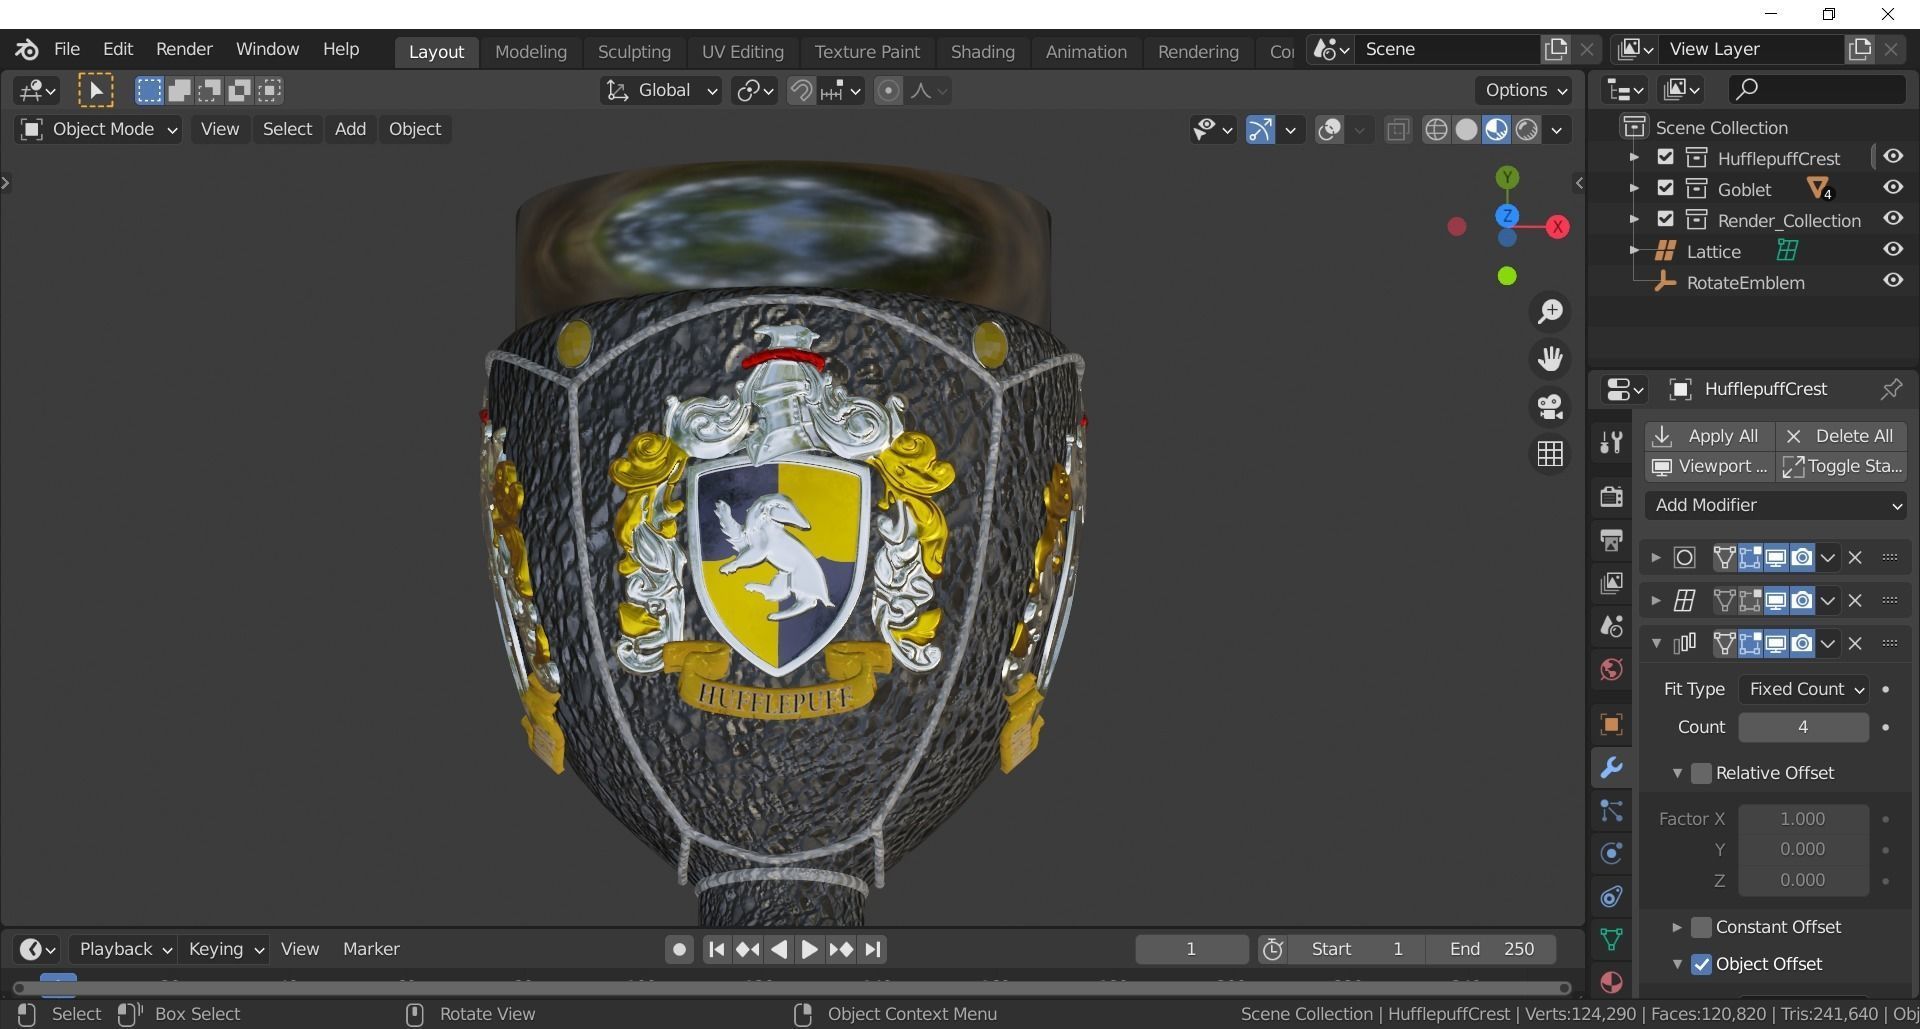Viewport: 1920px width, 1029px height.
Task: Select the tweak/select tool icon
Action: (96, 91)
